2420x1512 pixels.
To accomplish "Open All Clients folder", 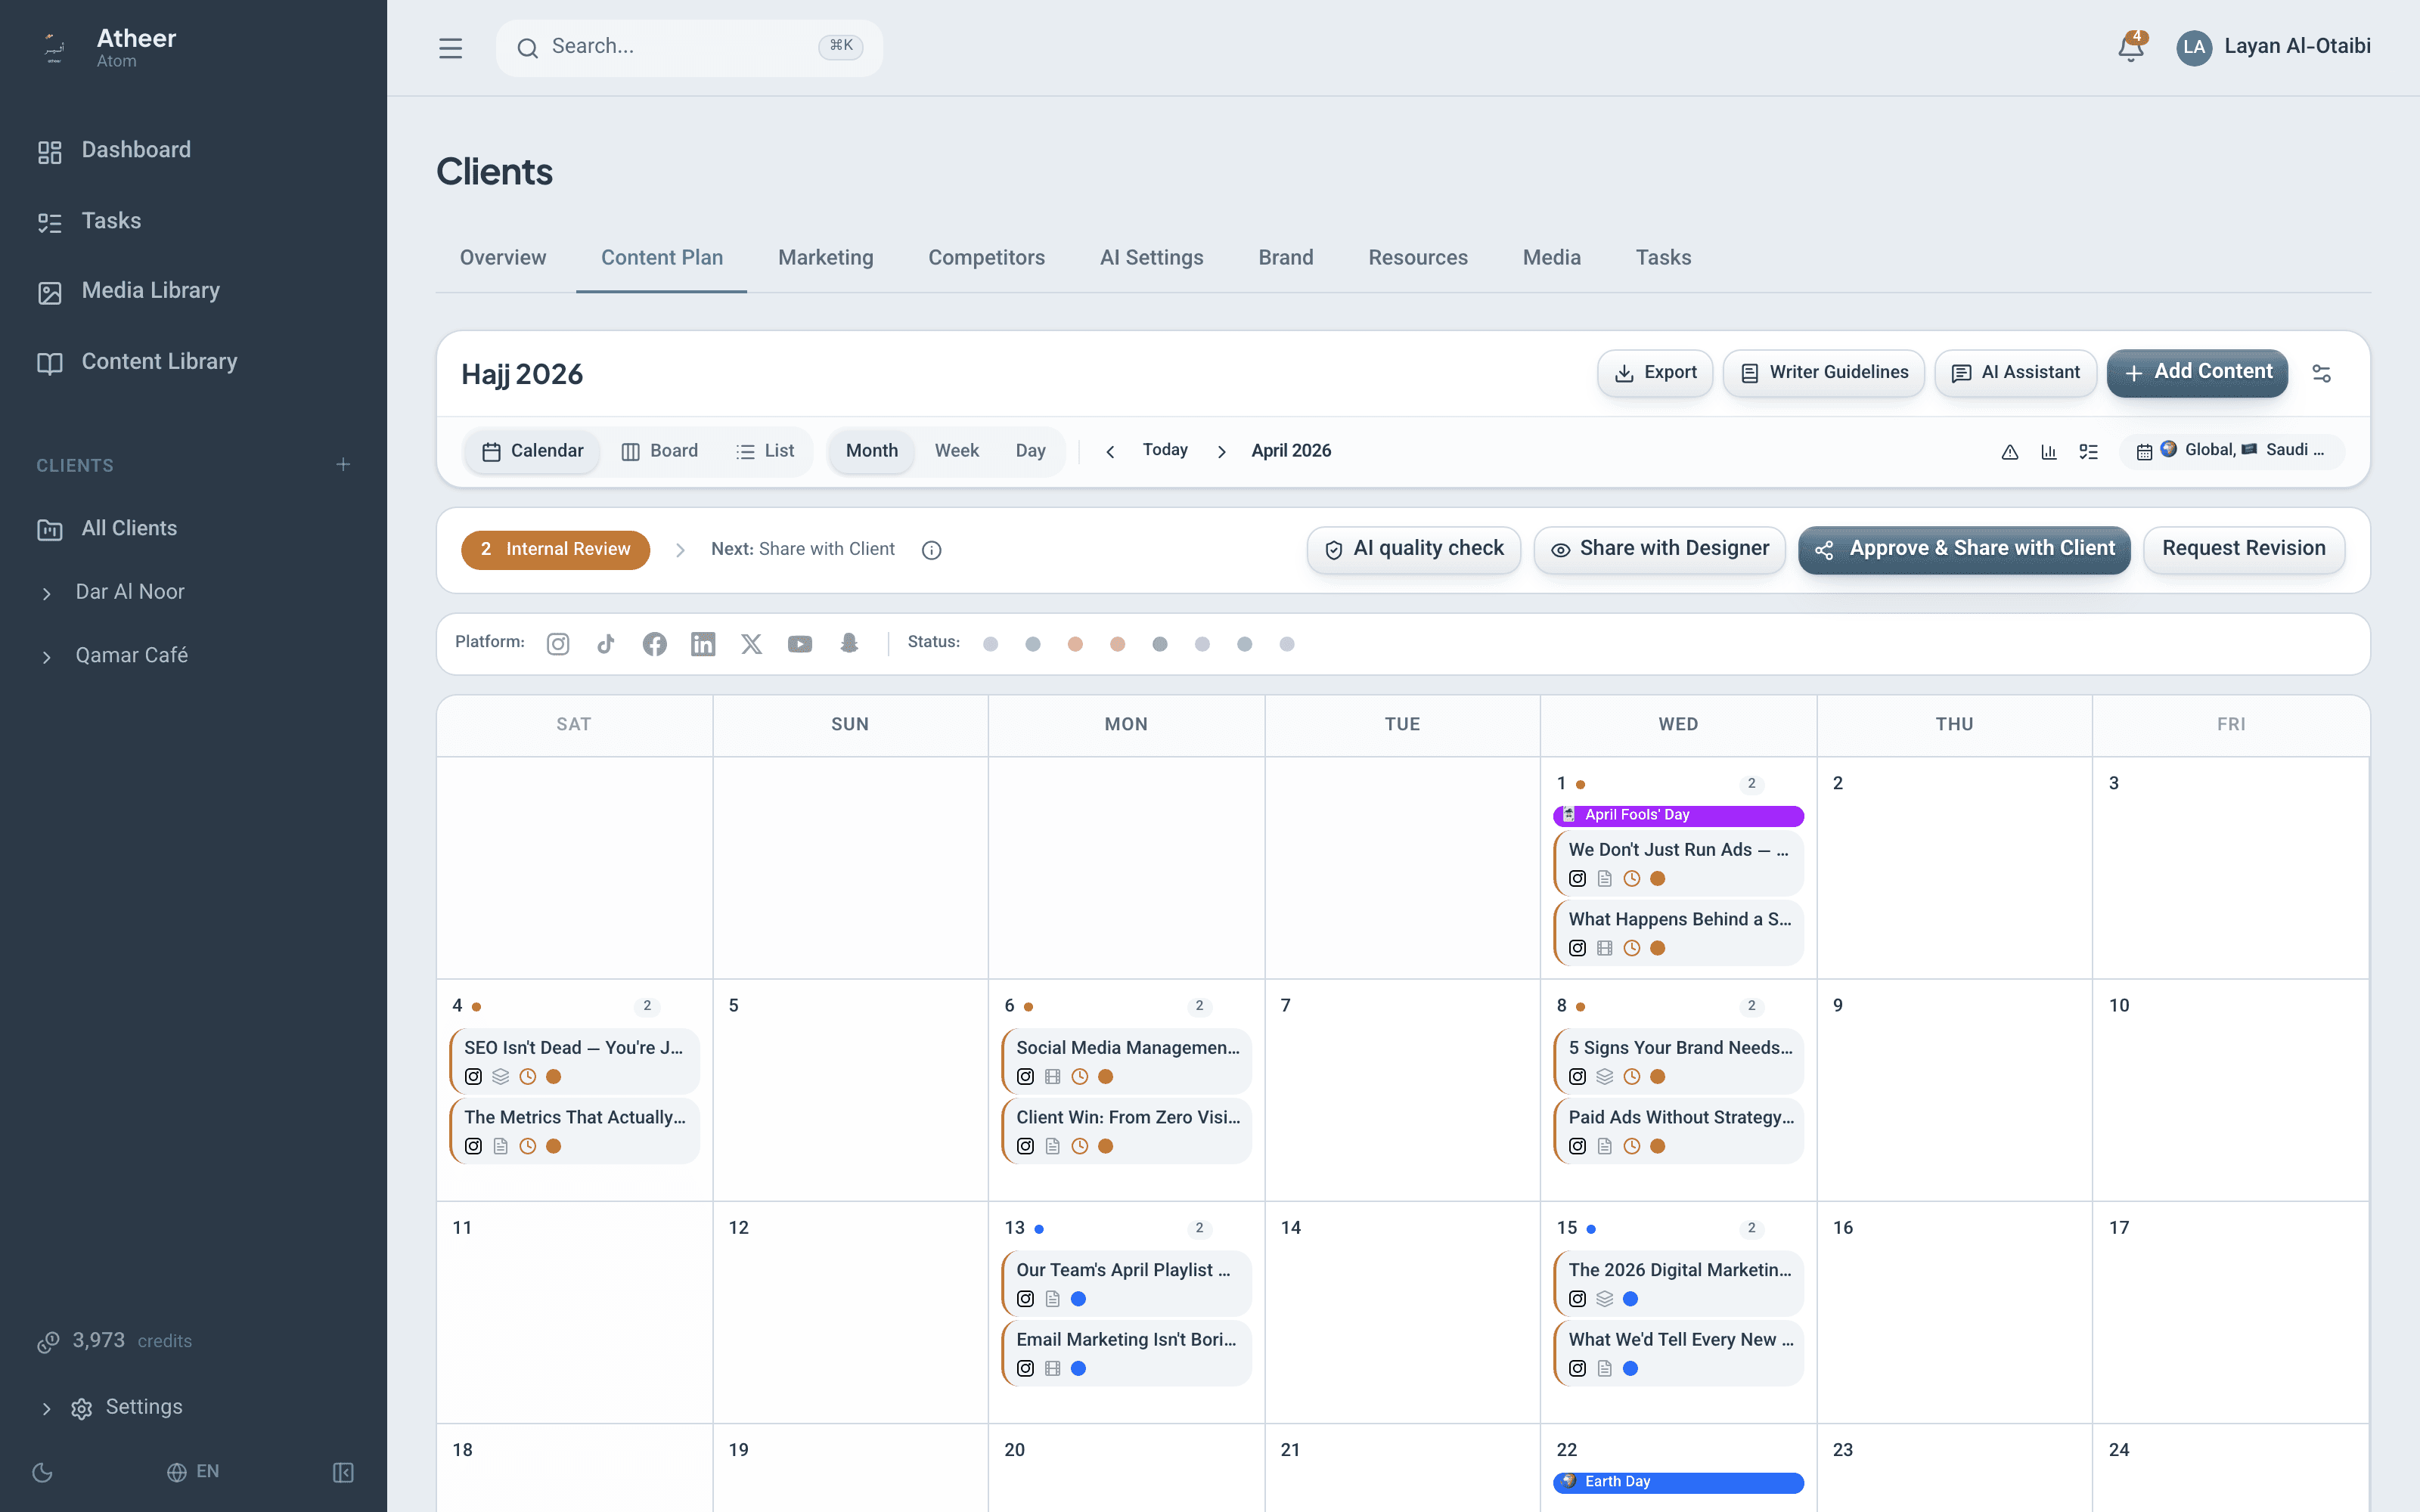I will pyautogui.click(x=193, y=528).
